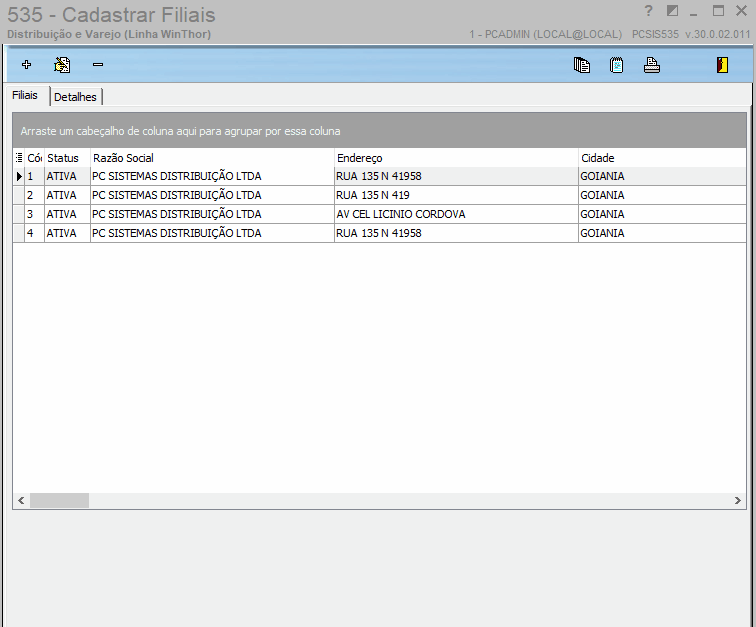Click ATIVA status in row 4

click(68, 233)
